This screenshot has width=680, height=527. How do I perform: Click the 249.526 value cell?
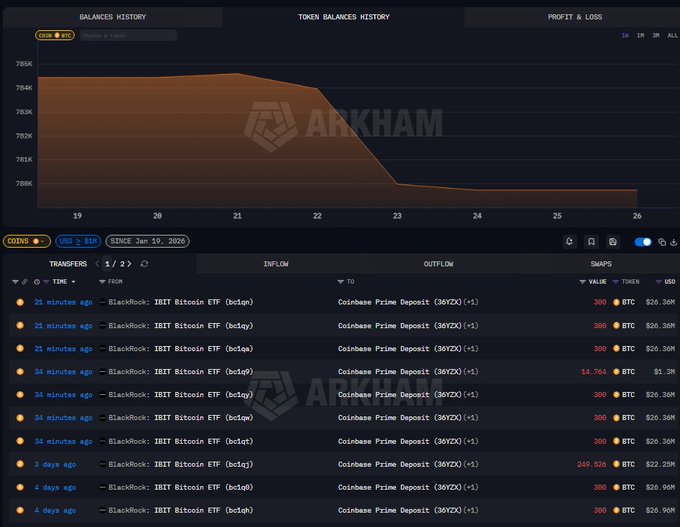point(592,464)
